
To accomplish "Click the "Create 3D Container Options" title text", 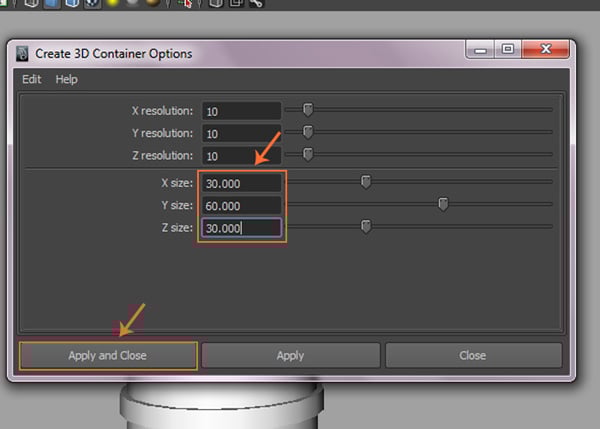I will pos(114,54).
